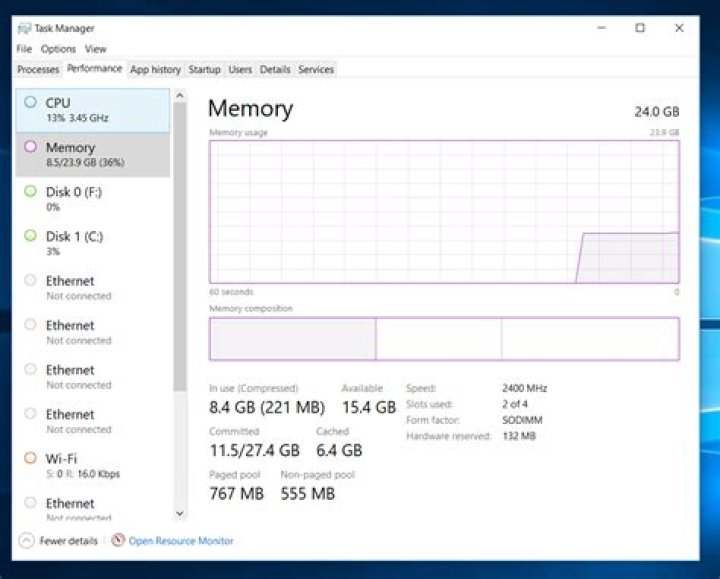Click the 2400 MHz speed value
The image size is (720, 579).
tap(524, 388)
